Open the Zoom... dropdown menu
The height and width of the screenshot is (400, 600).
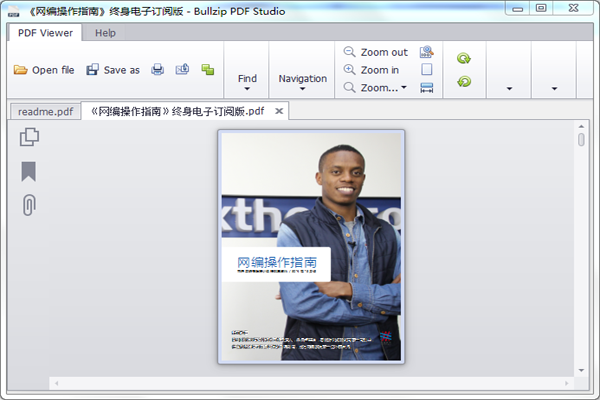click(x=375, y=88)
